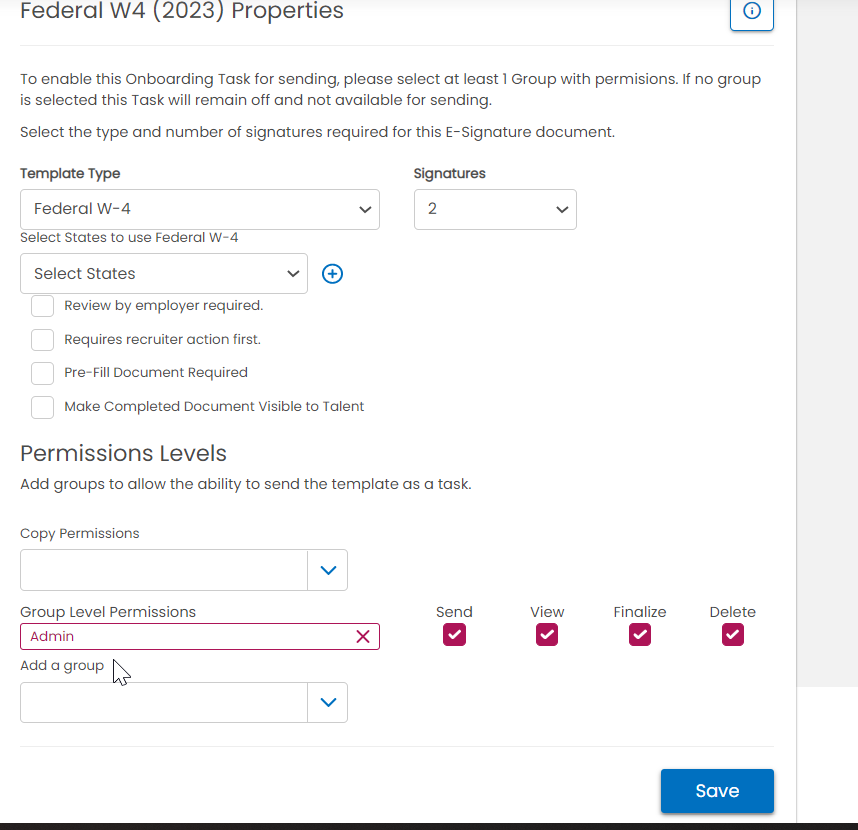858x830 pixels.
Task: Toggle Make Completed Document Visible to Talent
Action: coord(42,407)
